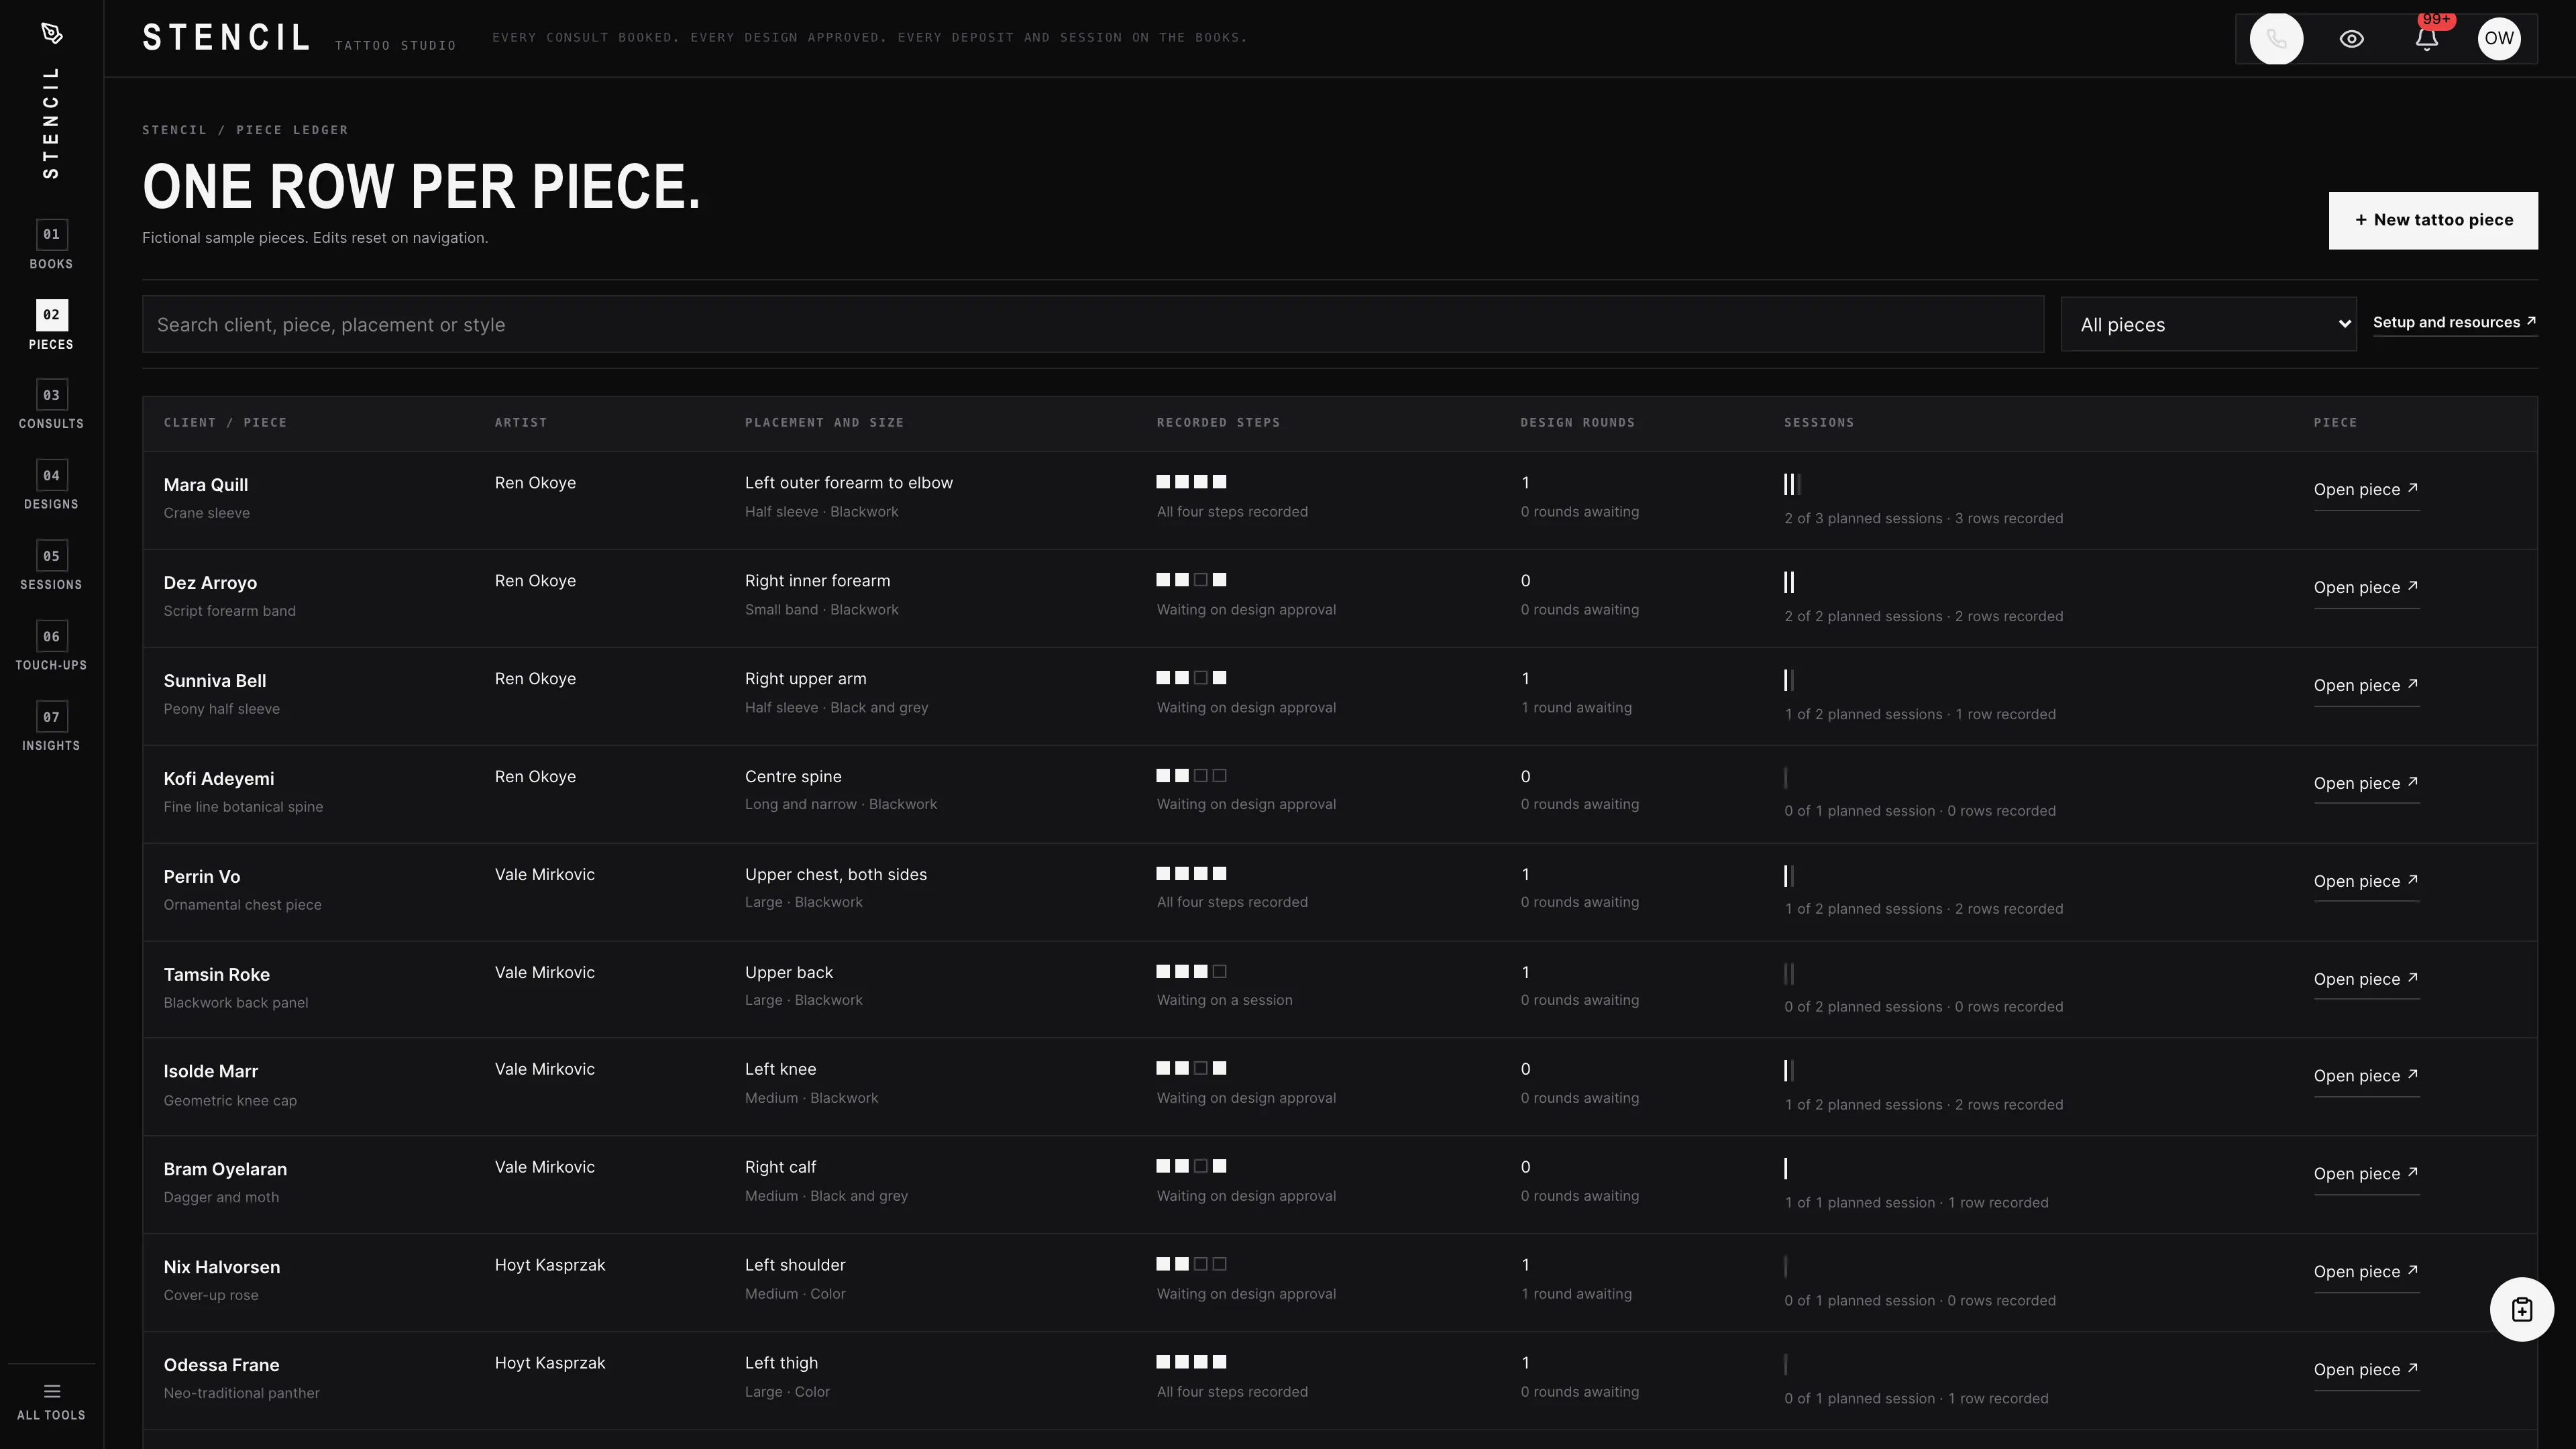Screen dimensions: 2576x1449
Task: Go to 02 Pieces section
Action: point(51,325)
